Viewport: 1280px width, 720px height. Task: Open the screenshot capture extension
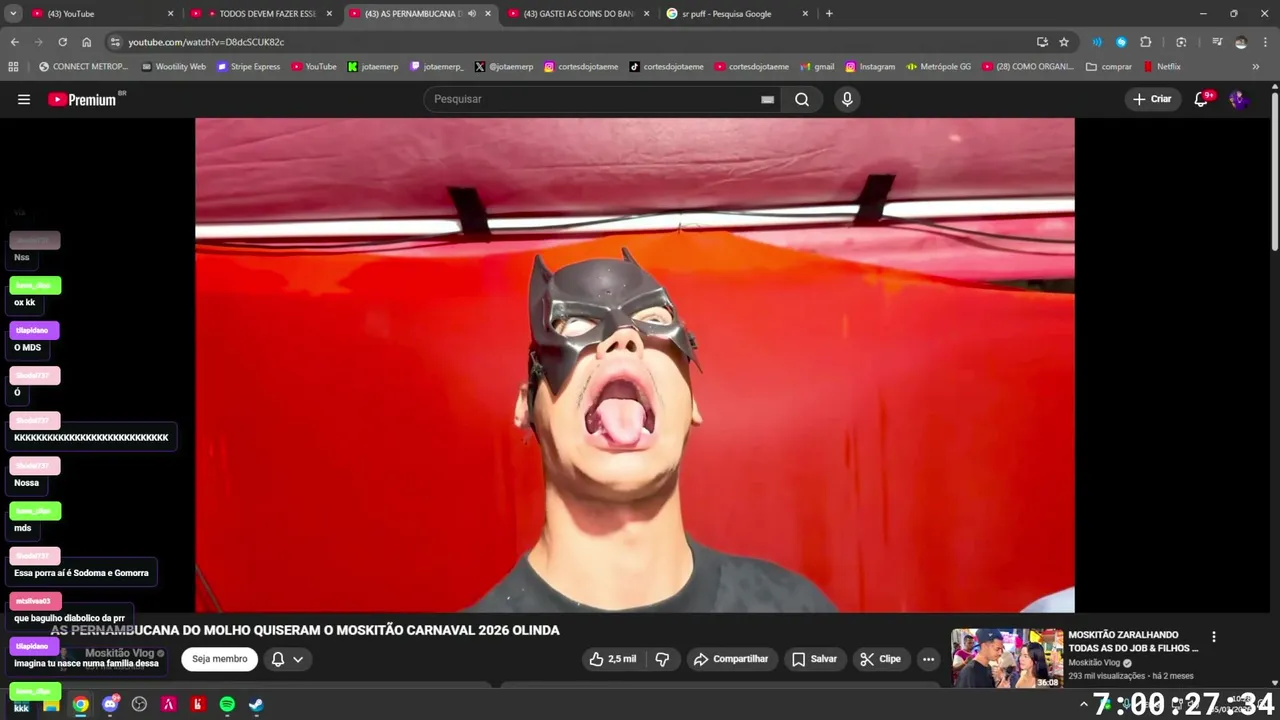pyautogui.click(x=1181, y=42)
